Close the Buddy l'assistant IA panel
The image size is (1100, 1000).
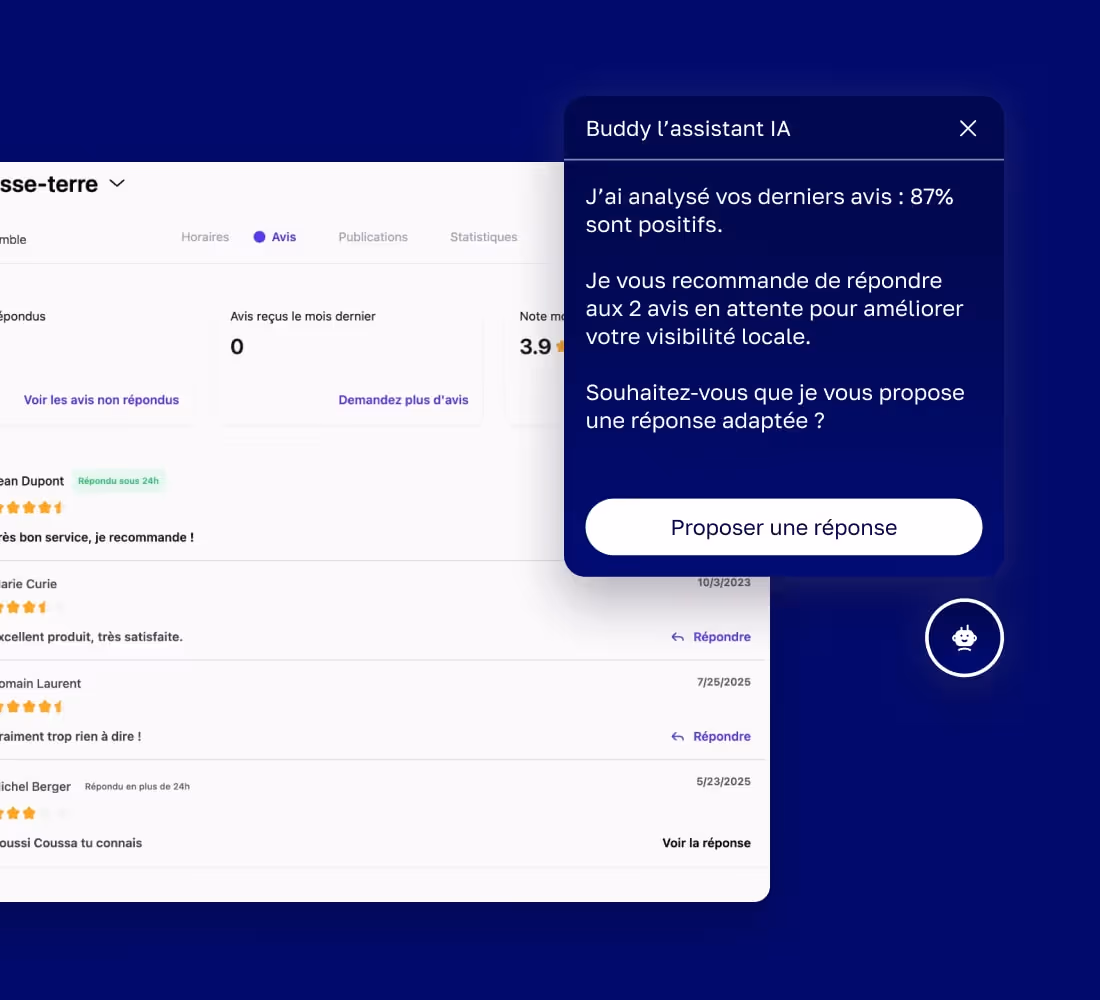click(967, 128)
